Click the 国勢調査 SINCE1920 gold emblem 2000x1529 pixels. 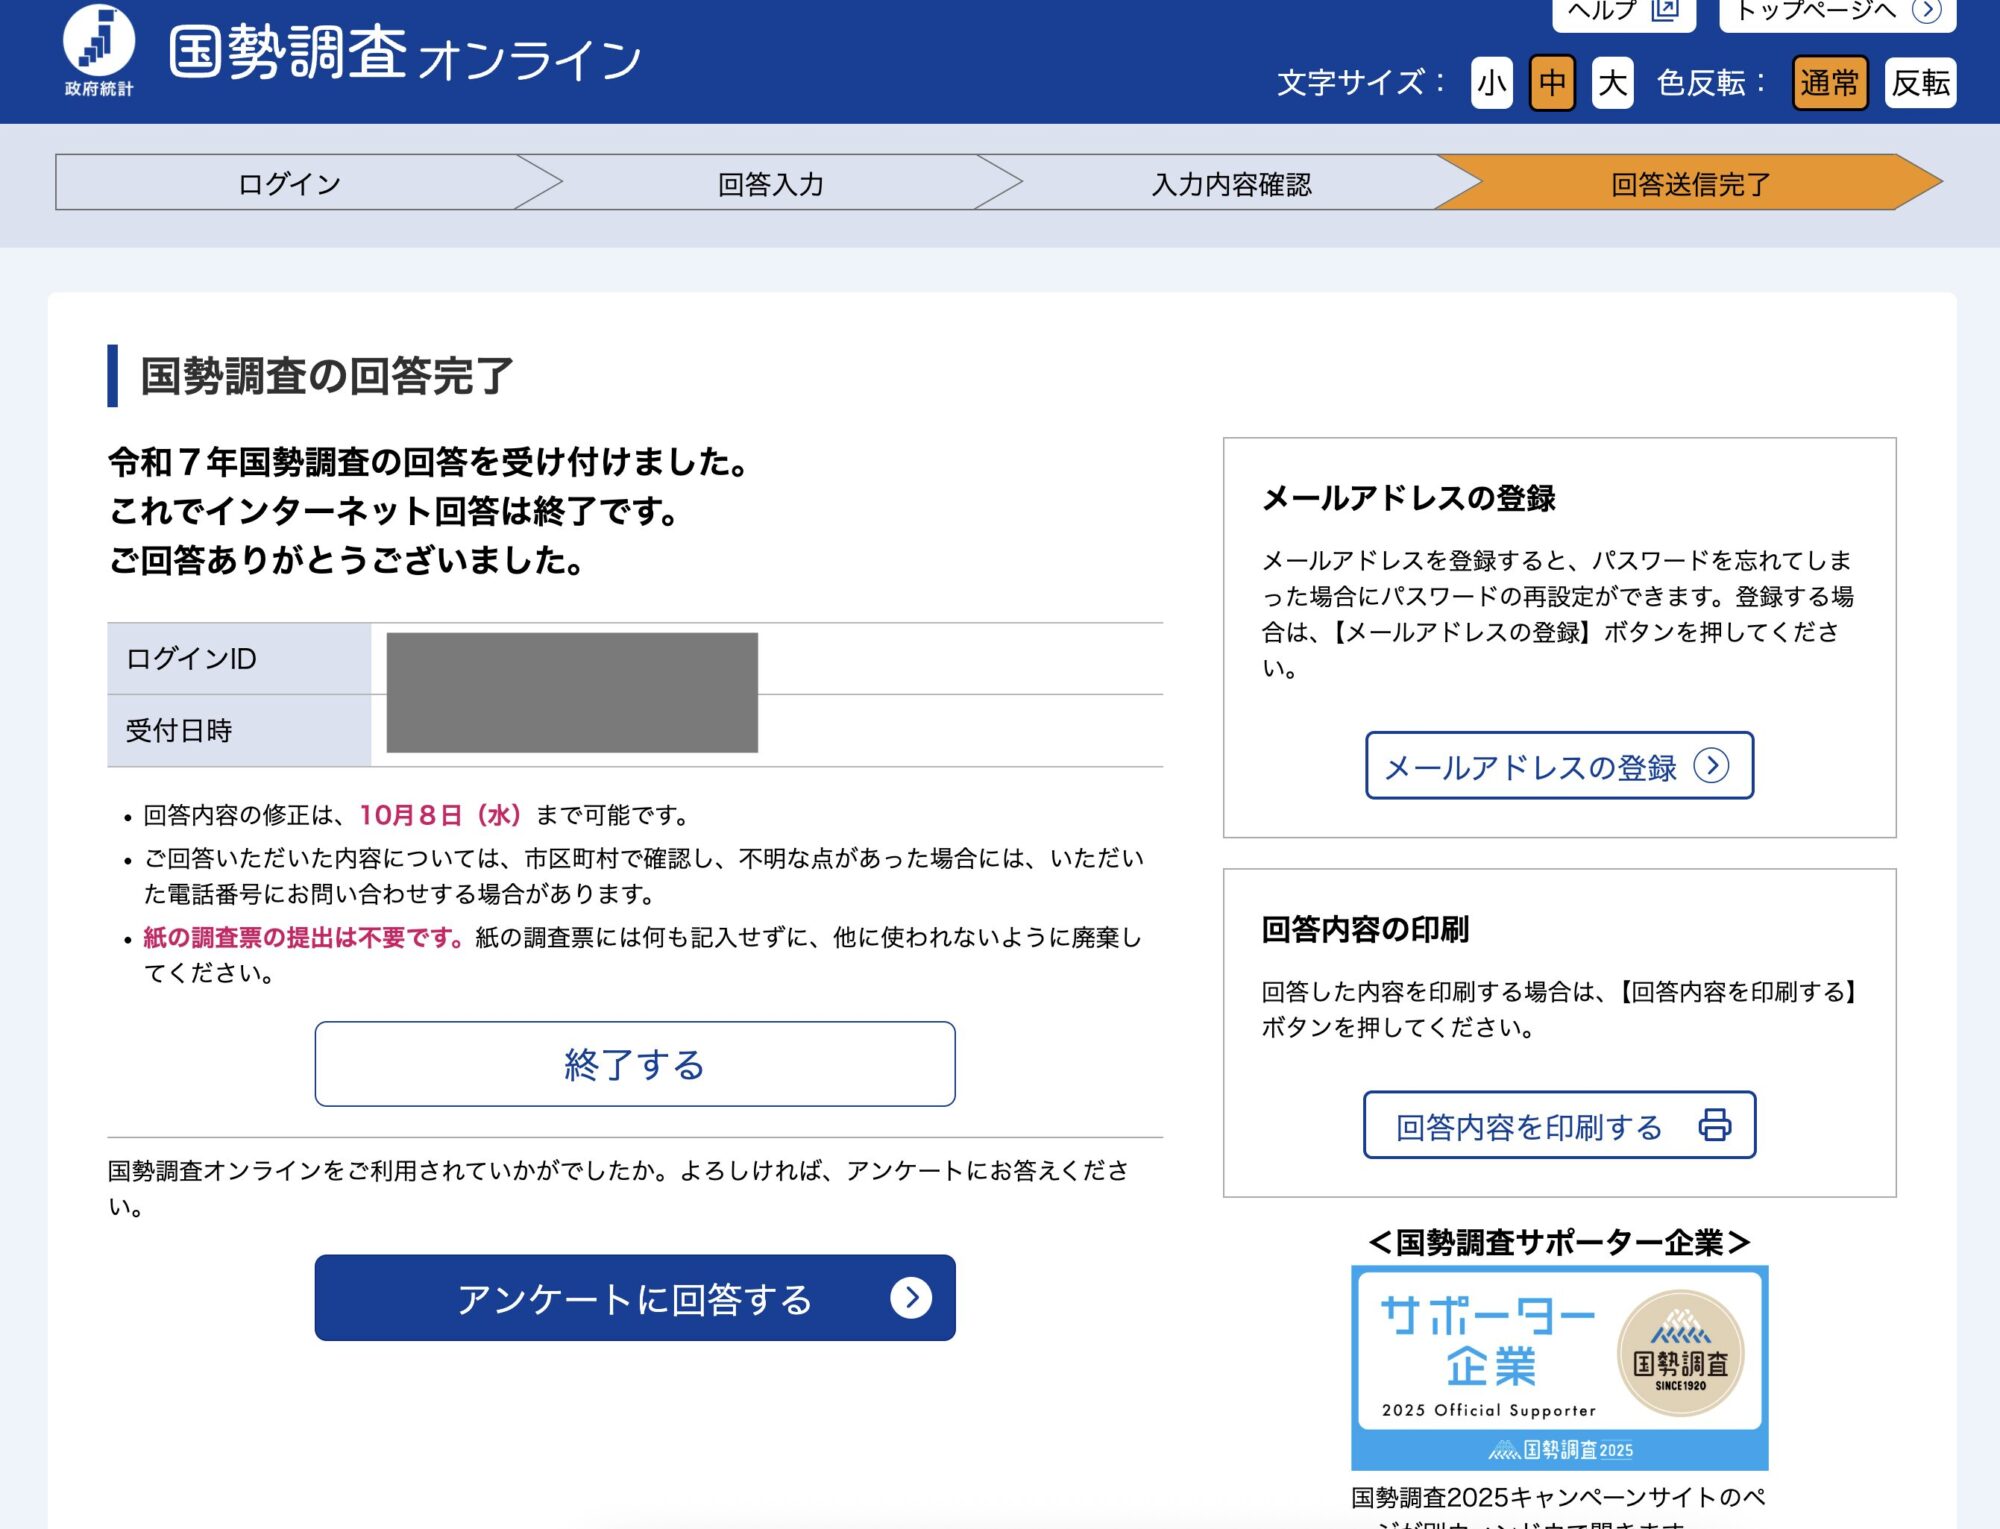click(x=1680, y=1353)
